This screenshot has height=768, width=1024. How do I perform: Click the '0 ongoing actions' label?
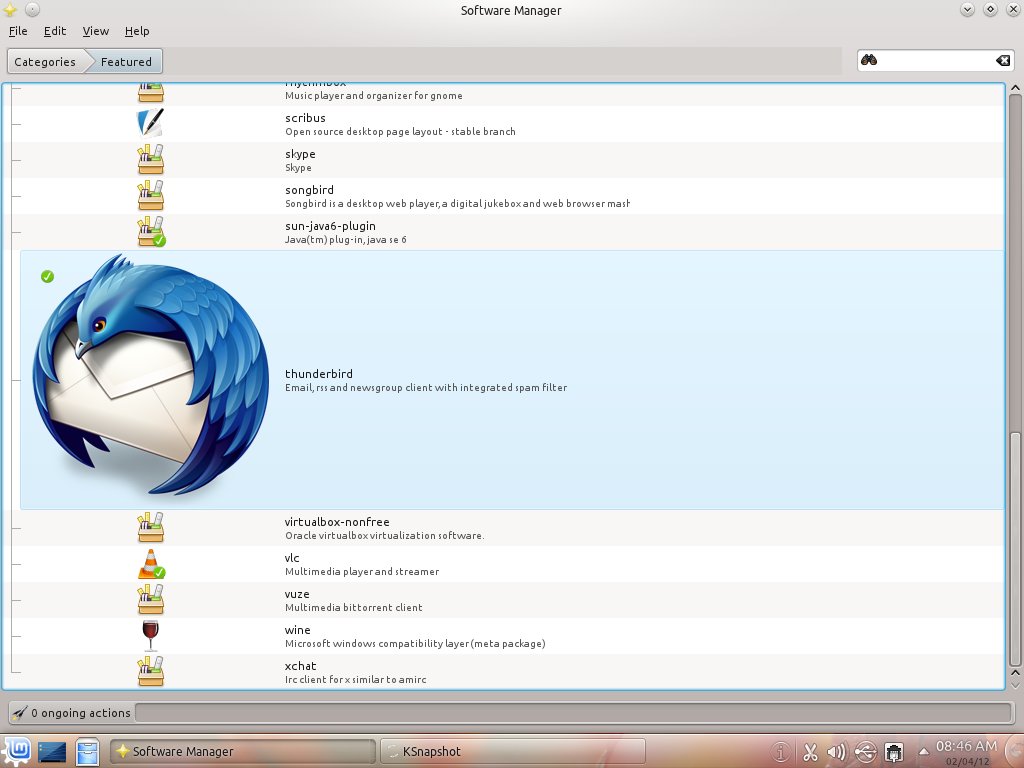pos(81,712)
